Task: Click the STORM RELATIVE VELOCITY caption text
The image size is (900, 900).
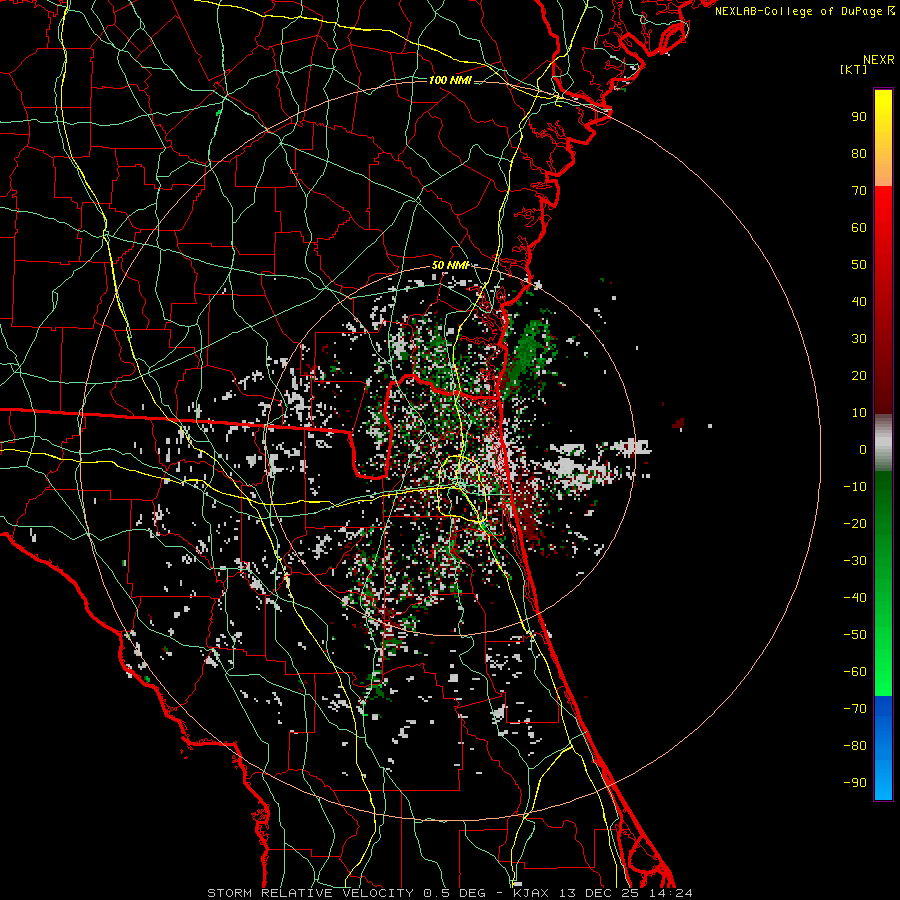Action: (310, 893)
